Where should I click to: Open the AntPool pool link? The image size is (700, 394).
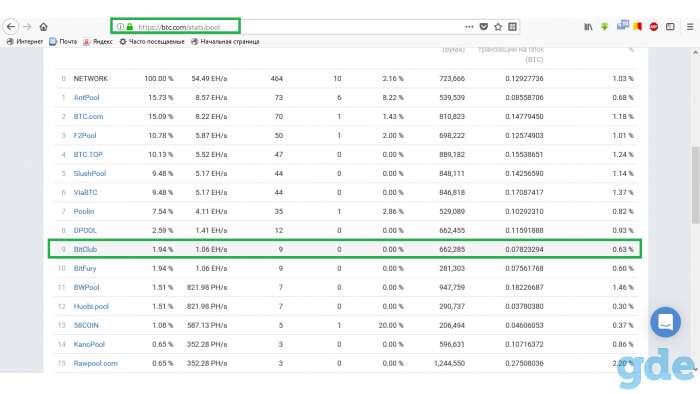pyautogui.click(x=86, y=97)
